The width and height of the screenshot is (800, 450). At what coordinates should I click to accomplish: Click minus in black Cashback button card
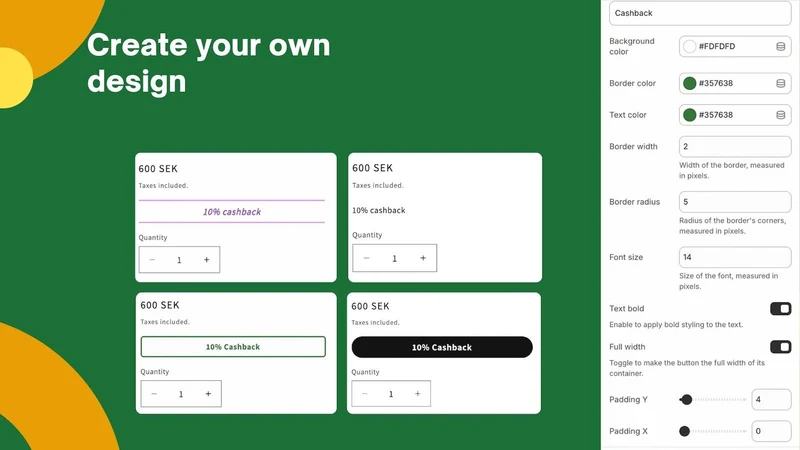coord(364,394)
